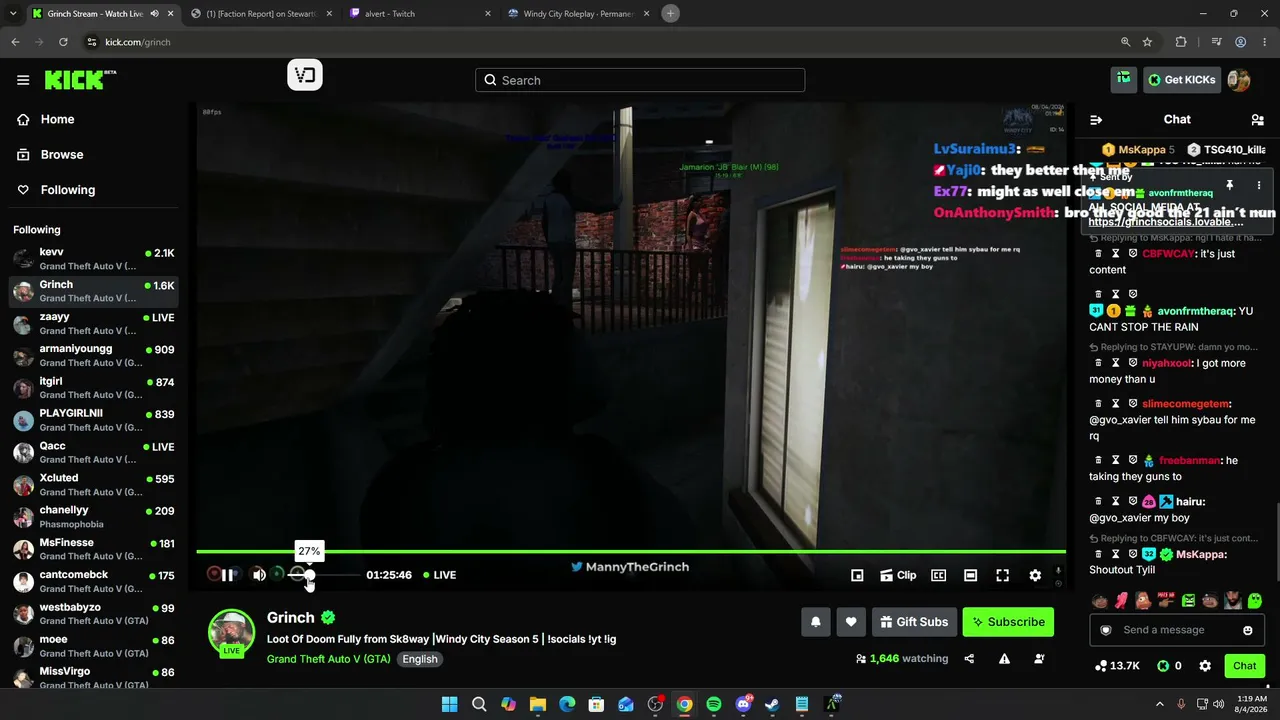Viewport: 1280px width, 720px height.
Task: Click the Gift Subs button
Action: [x=914, y=622]
